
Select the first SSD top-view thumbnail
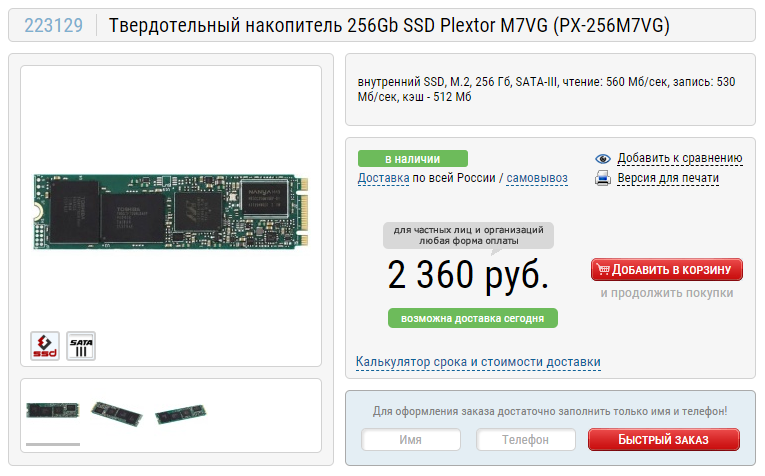click(53, 410)
